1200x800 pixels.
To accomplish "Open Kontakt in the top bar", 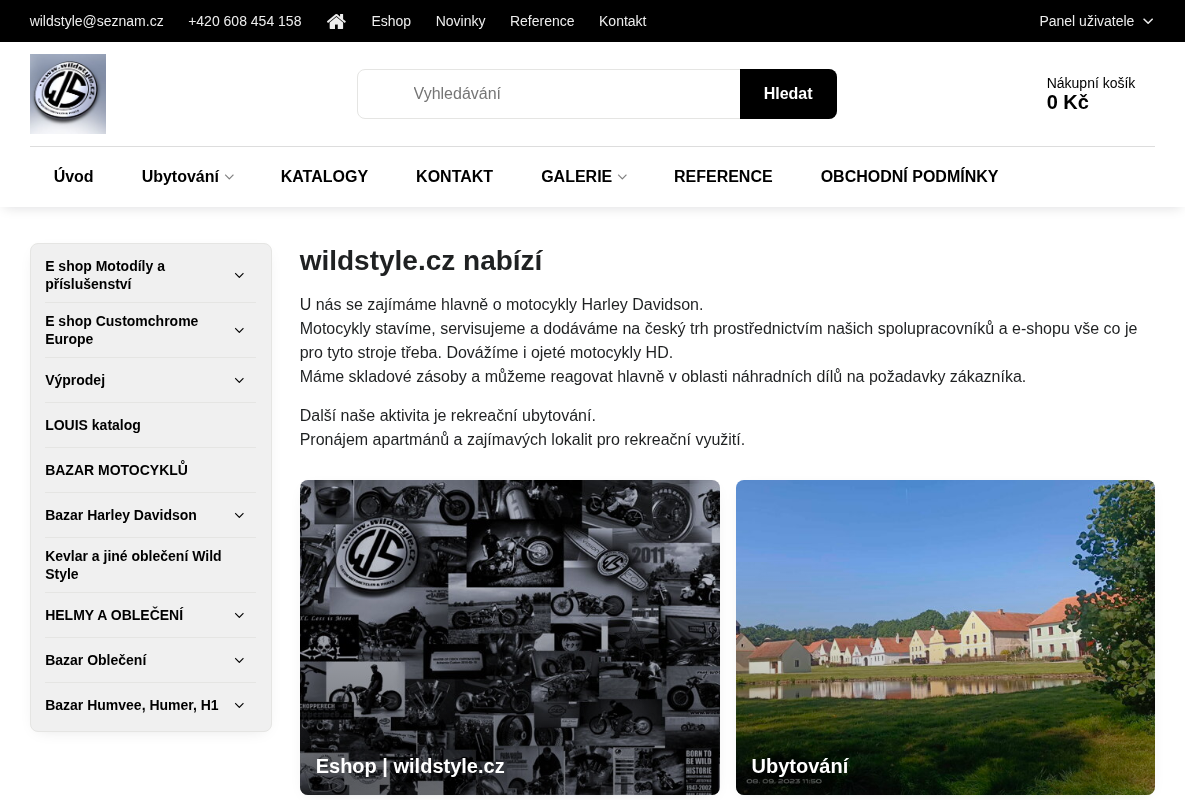I will 623,21.
